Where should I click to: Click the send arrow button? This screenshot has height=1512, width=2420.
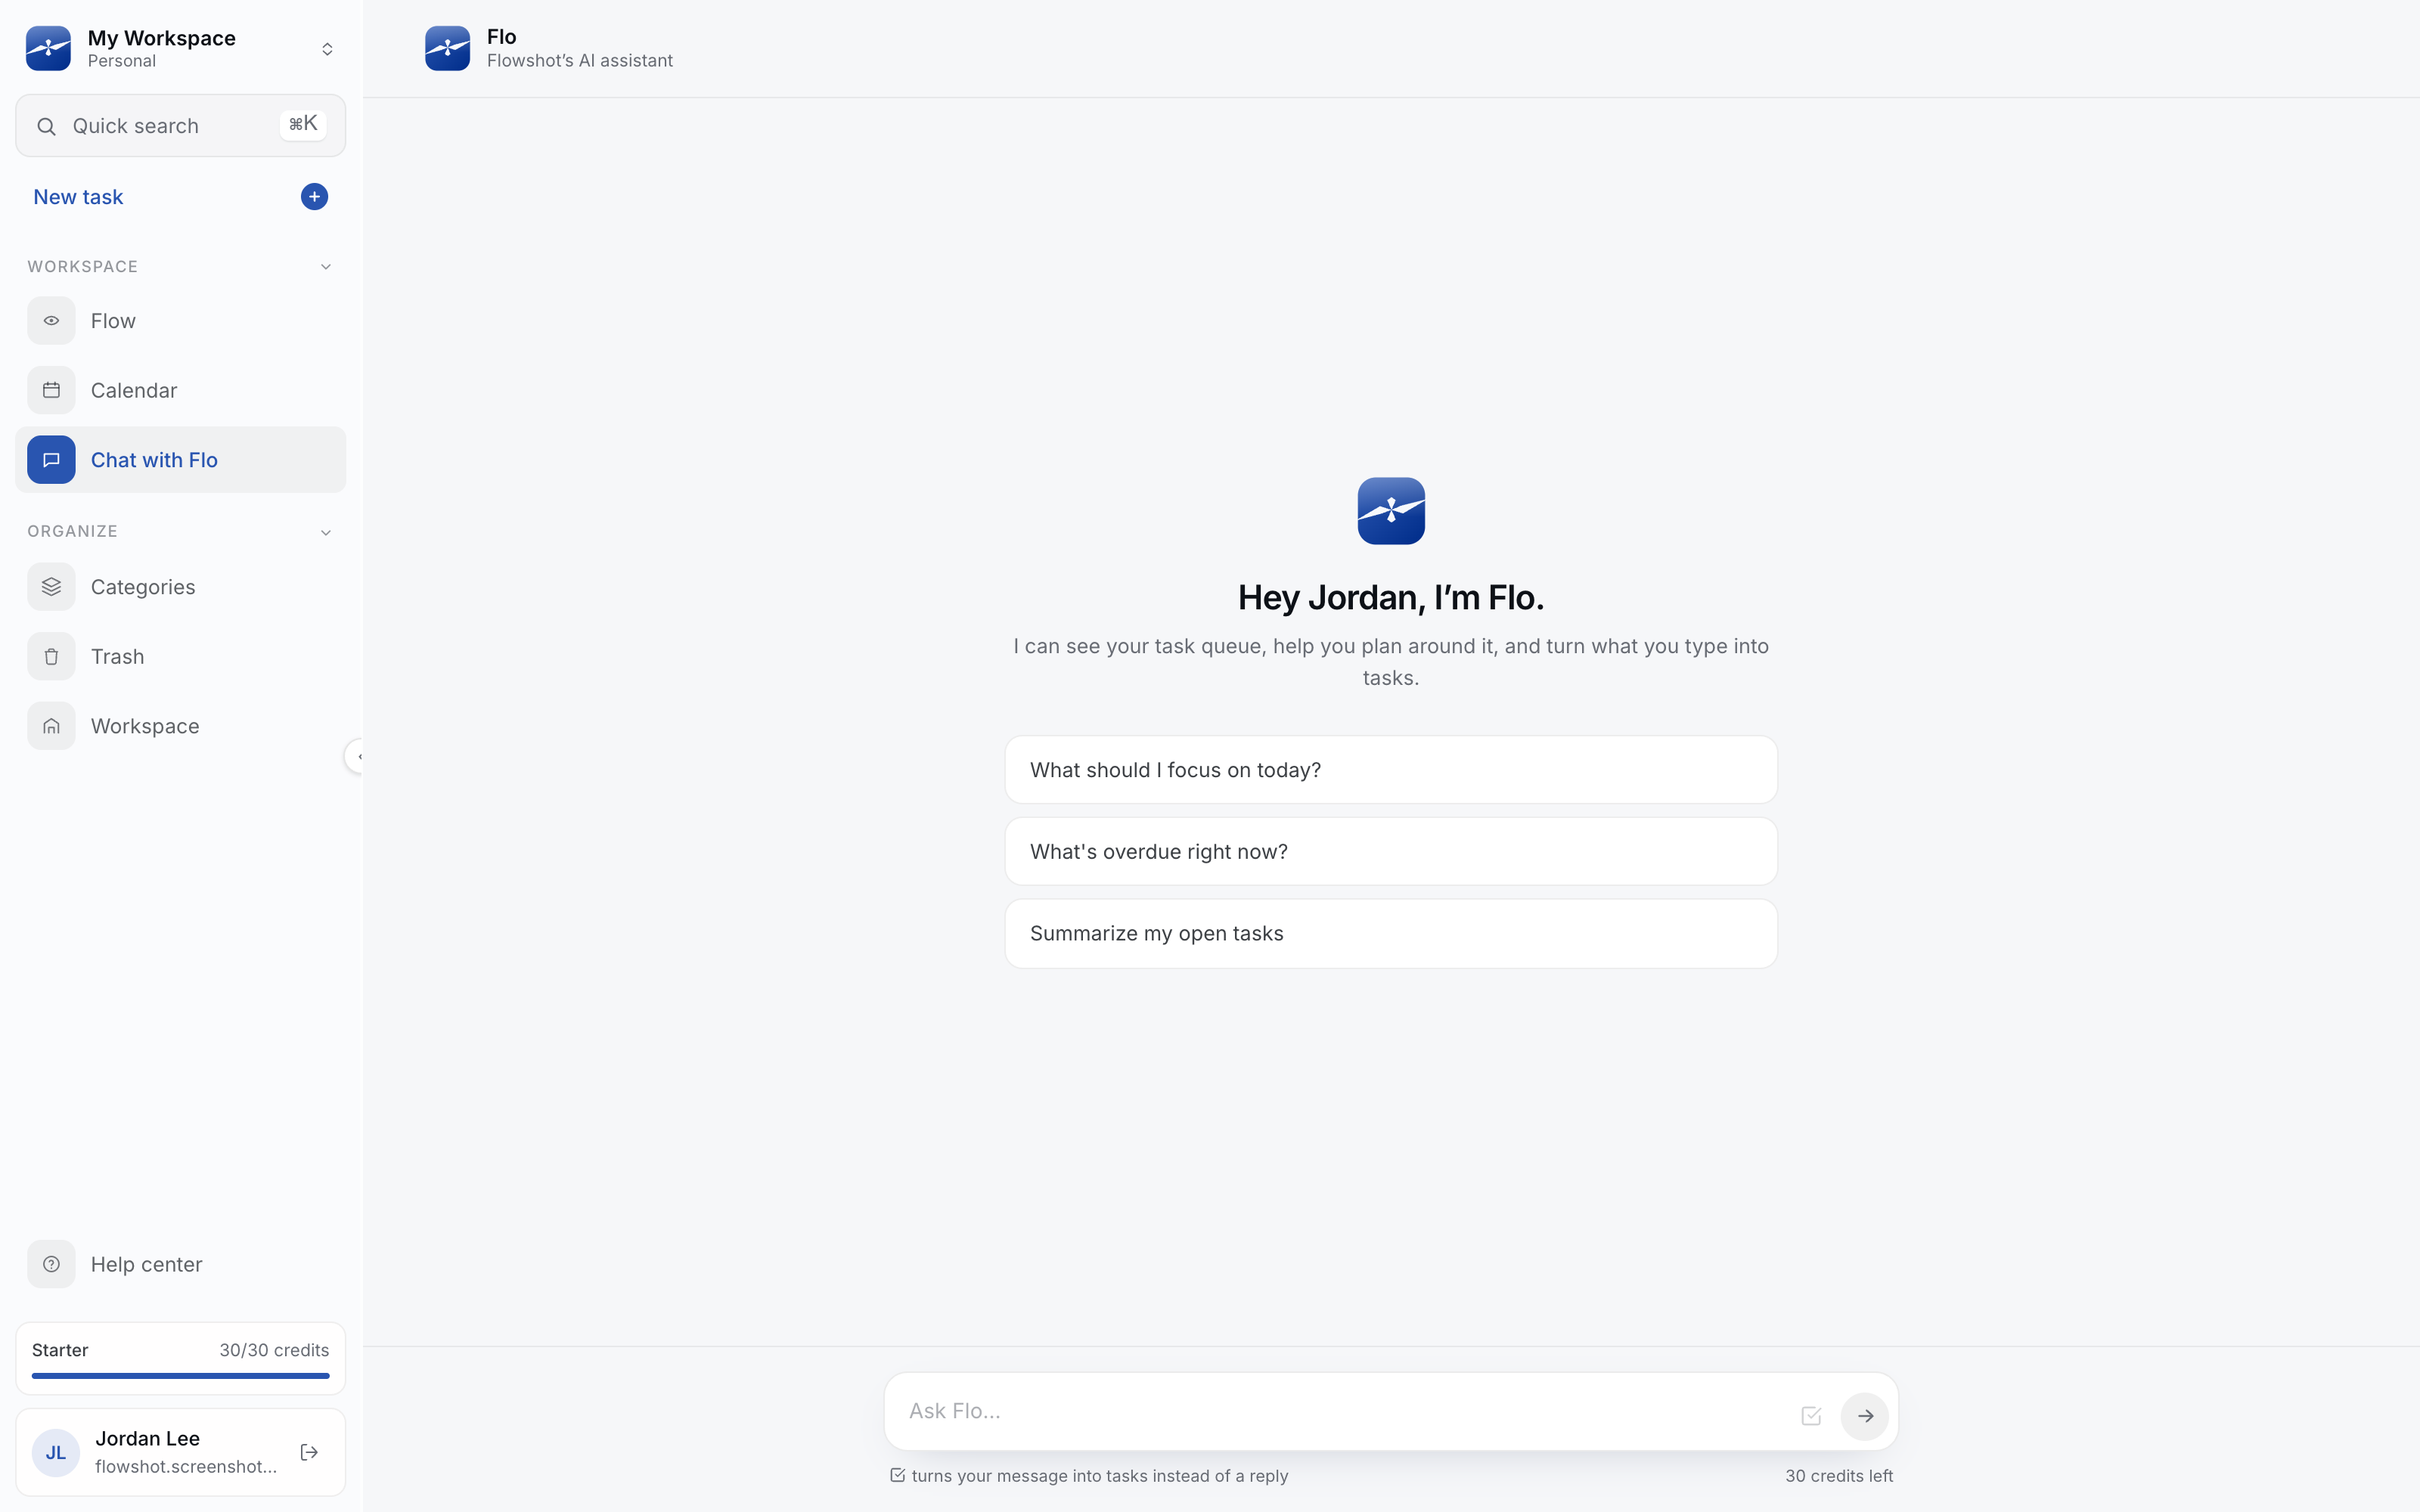click(x=1865, y=1416)
